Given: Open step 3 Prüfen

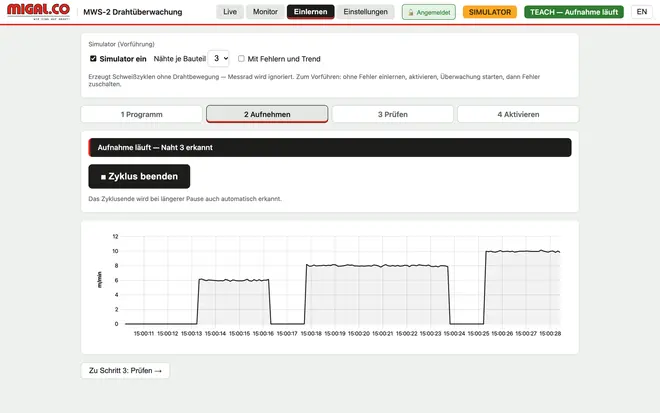Looking at the screenshot, I should 392,114.
